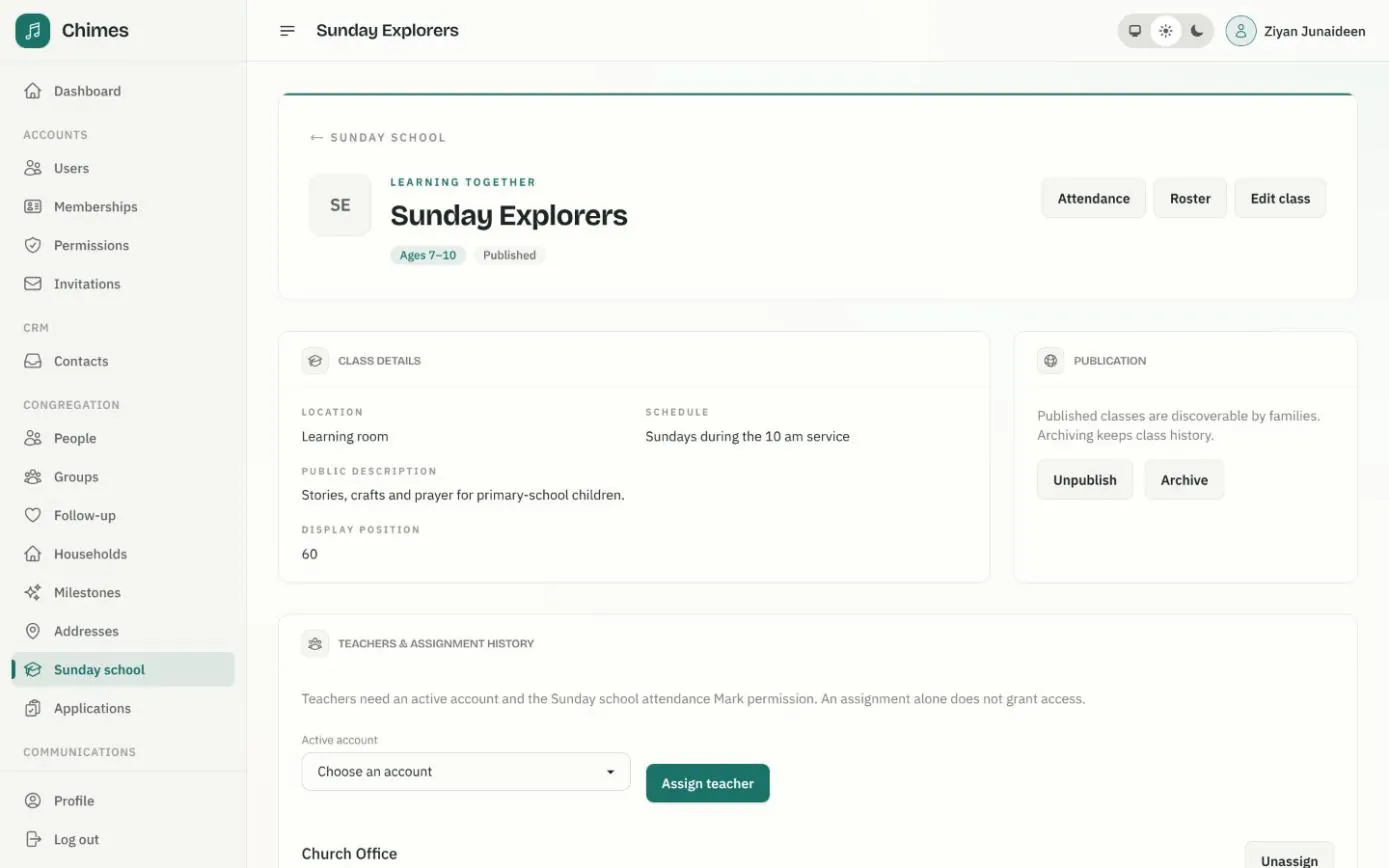This screenshot has width=1389, height=868.
Task: Click the Groups icon in sidebar
Action: click(33, 477)
